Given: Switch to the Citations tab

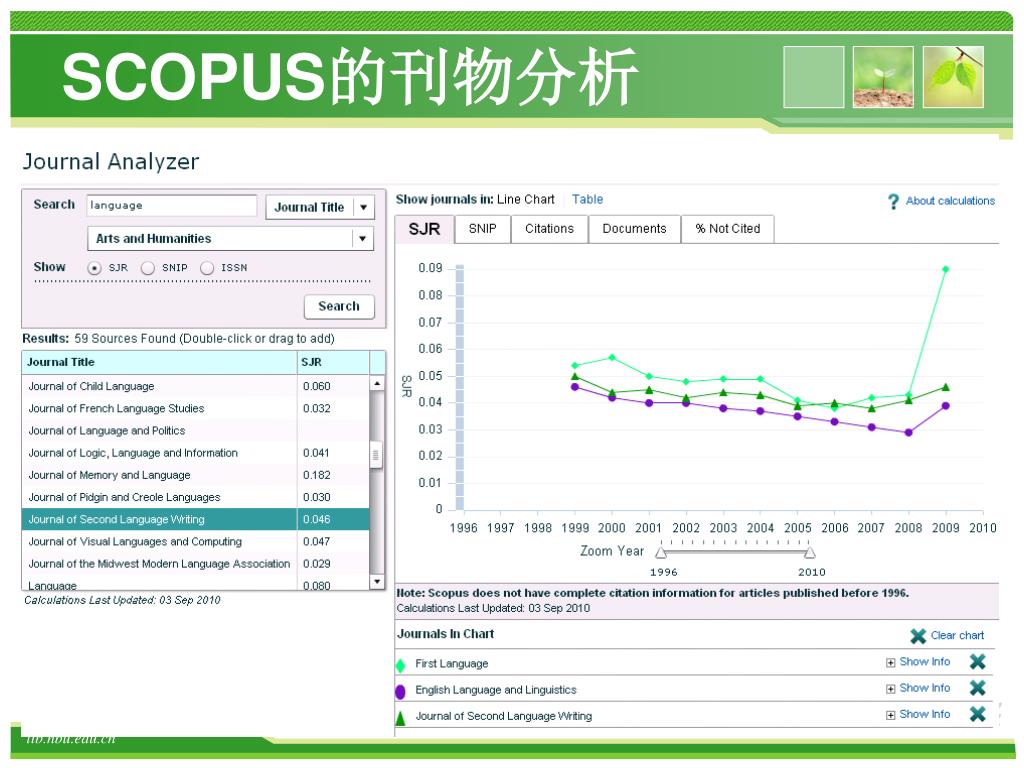Looking at the screenshot, I should coord(549,229).
